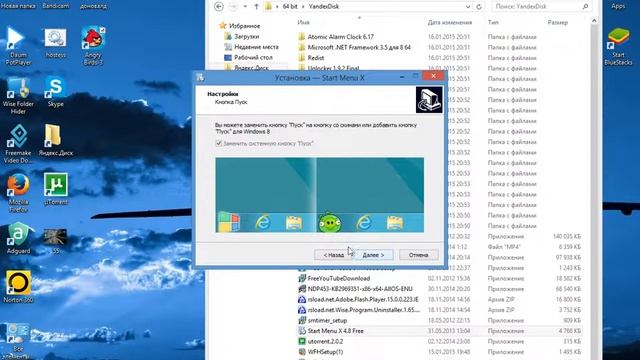Open the 555 desktop thumbnail icon
The height and width of the screenshot is (360, 640).
click(56, 241)
